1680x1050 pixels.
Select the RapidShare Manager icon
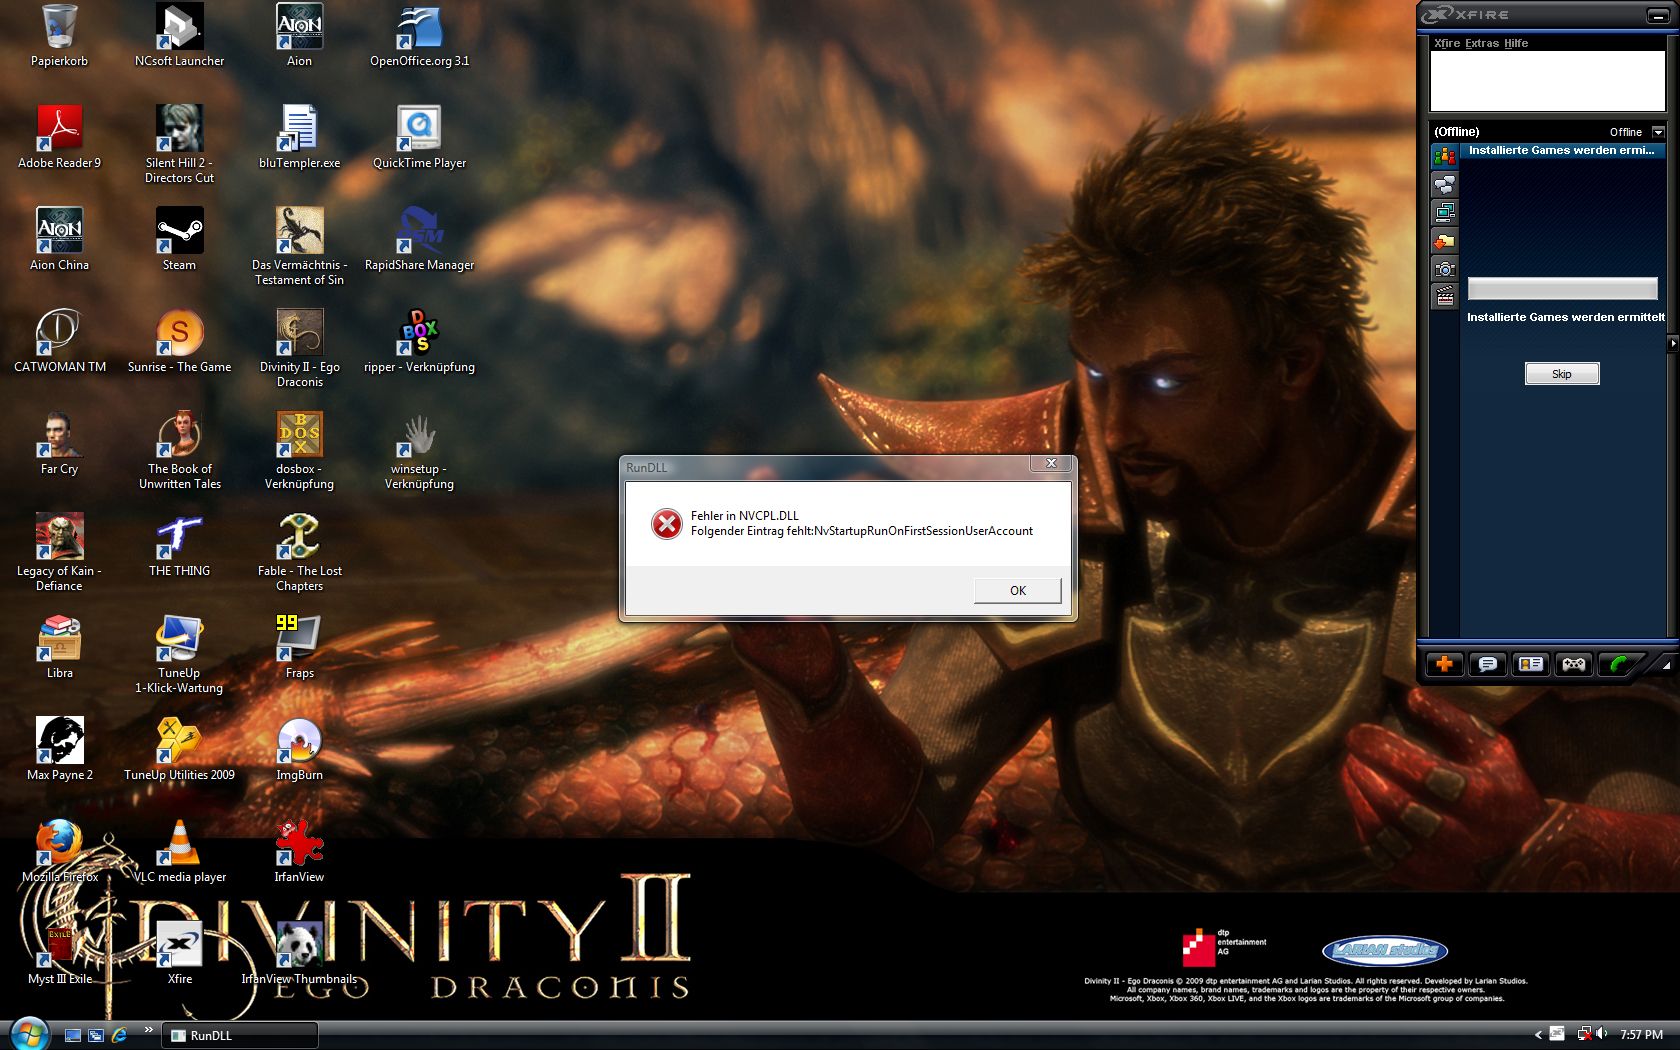(419, 240)
